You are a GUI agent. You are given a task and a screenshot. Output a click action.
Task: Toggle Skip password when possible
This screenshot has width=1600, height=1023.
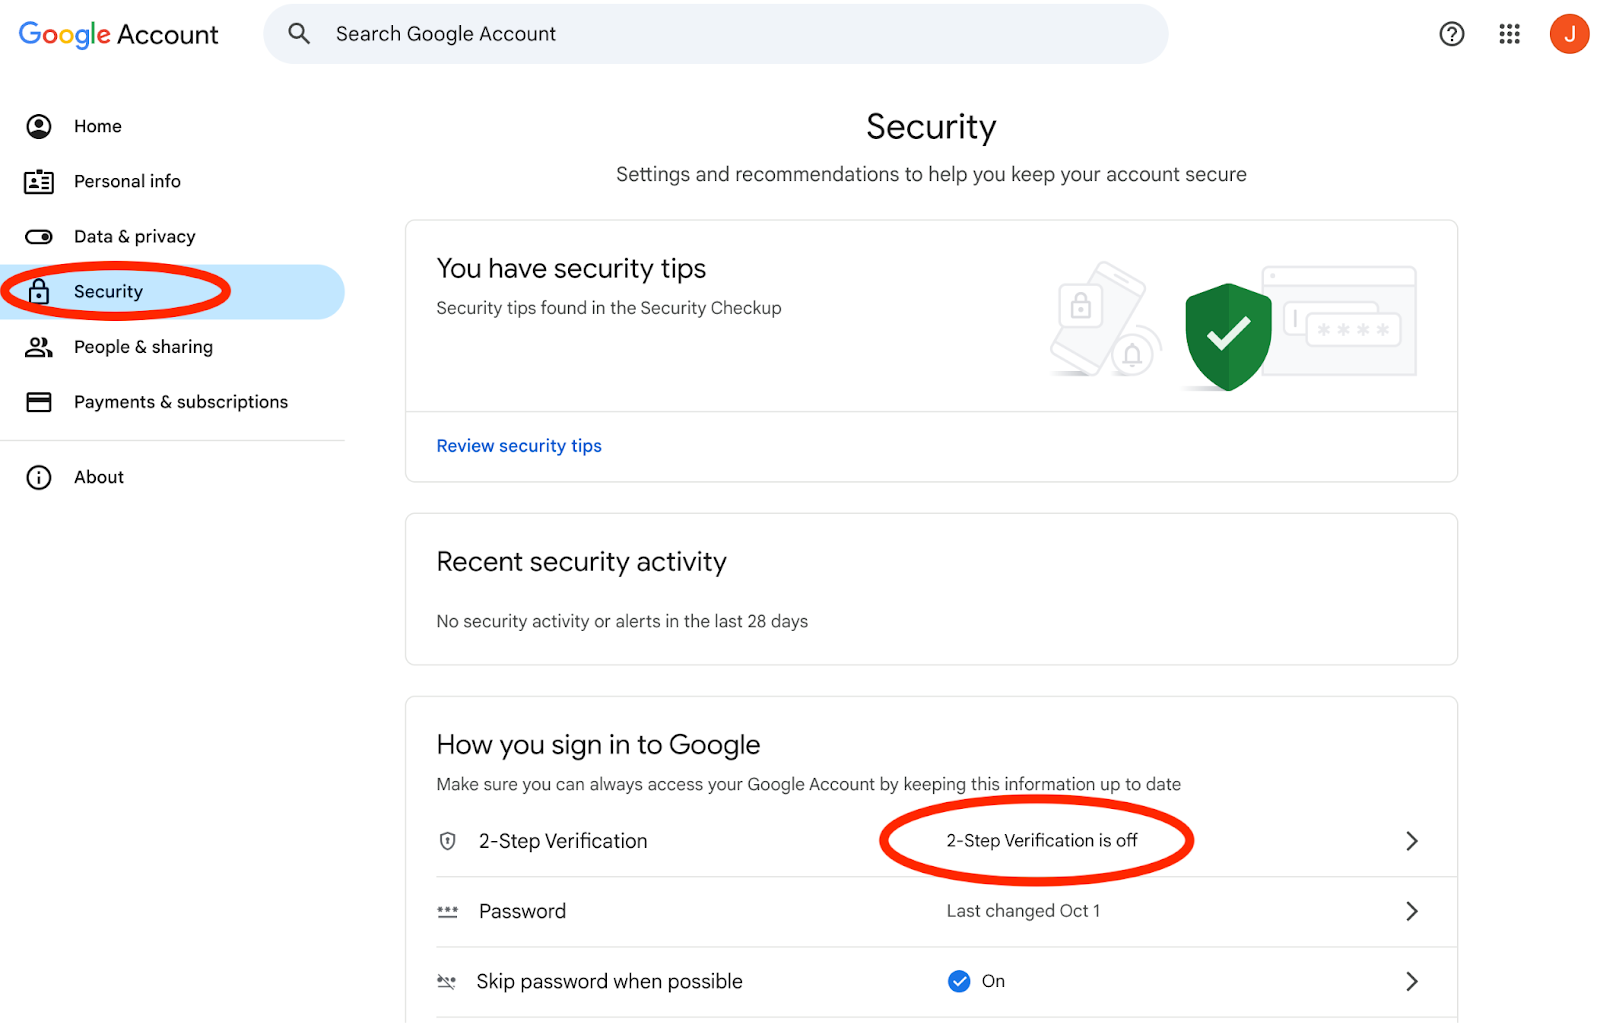(958, 981)
